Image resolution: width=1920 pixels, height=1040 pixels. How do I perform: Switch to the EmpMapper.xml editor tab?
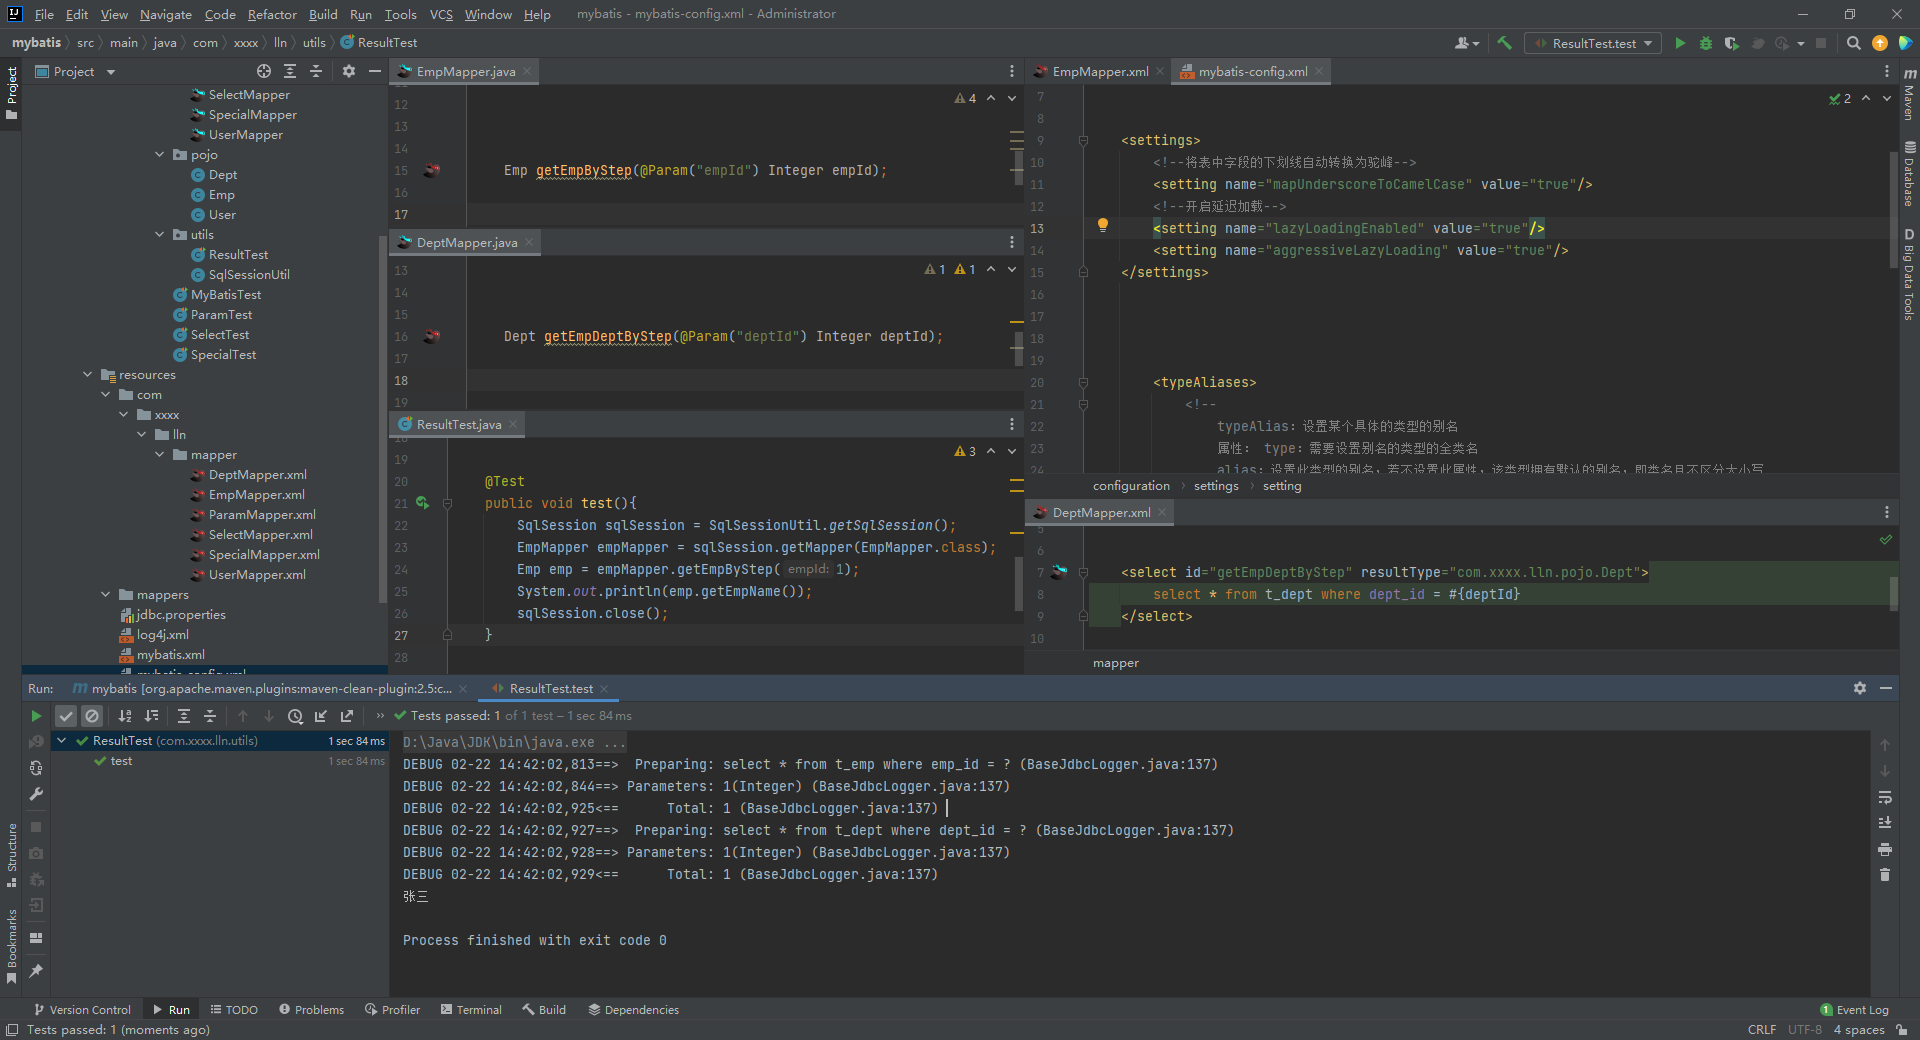(1099, 71)
